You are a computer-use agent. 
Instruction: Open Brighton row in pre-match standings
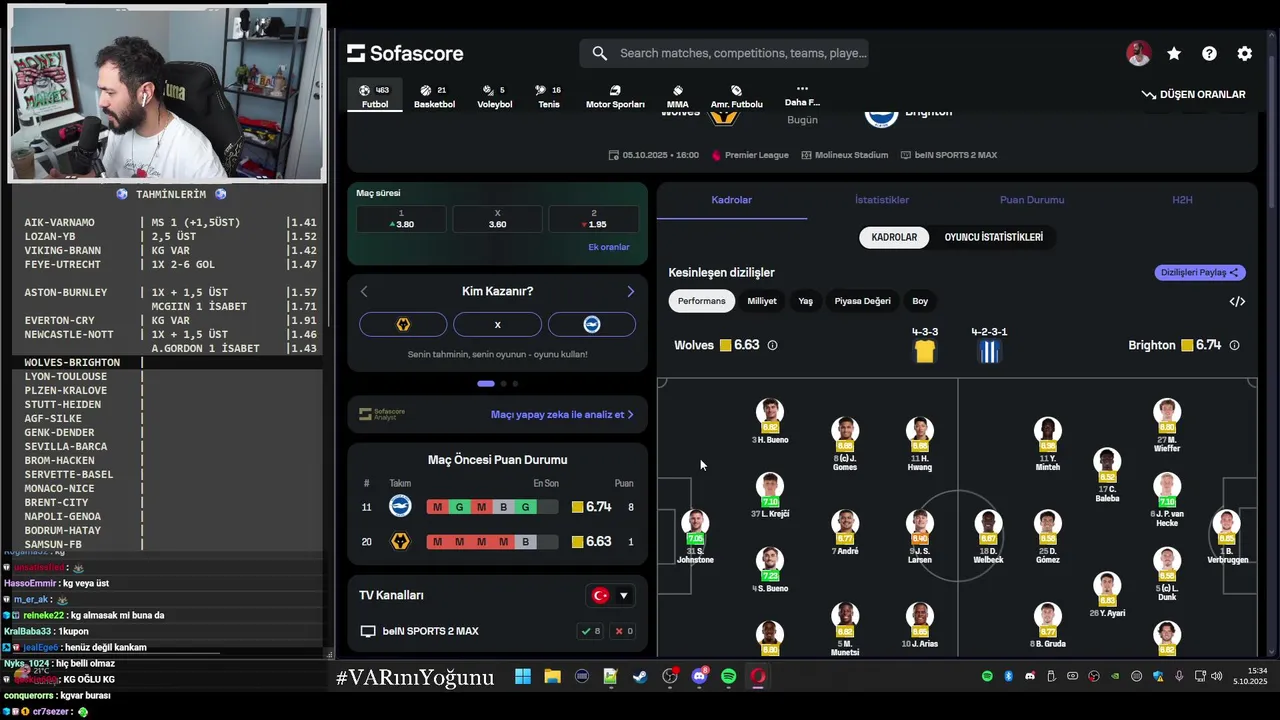coord(497,507)
